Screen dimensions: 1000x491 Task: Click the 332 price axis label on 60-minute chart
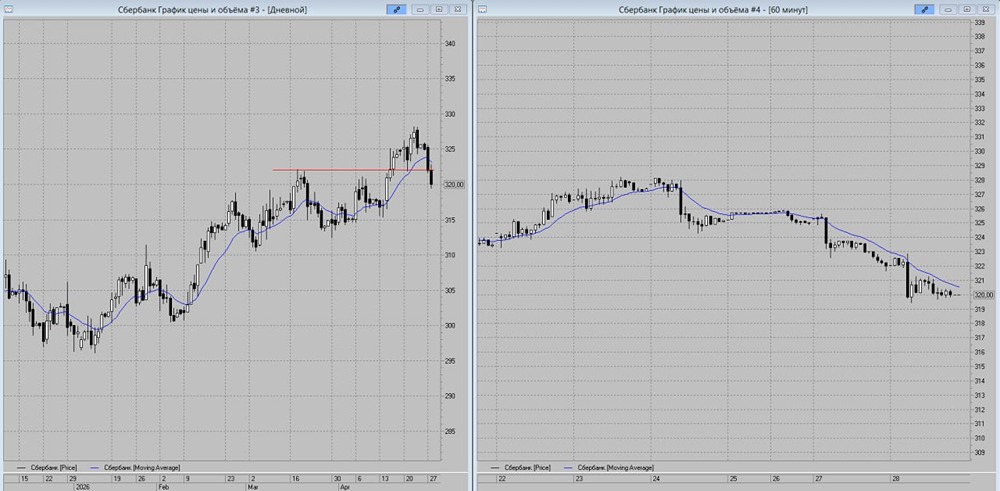(980, 122)
